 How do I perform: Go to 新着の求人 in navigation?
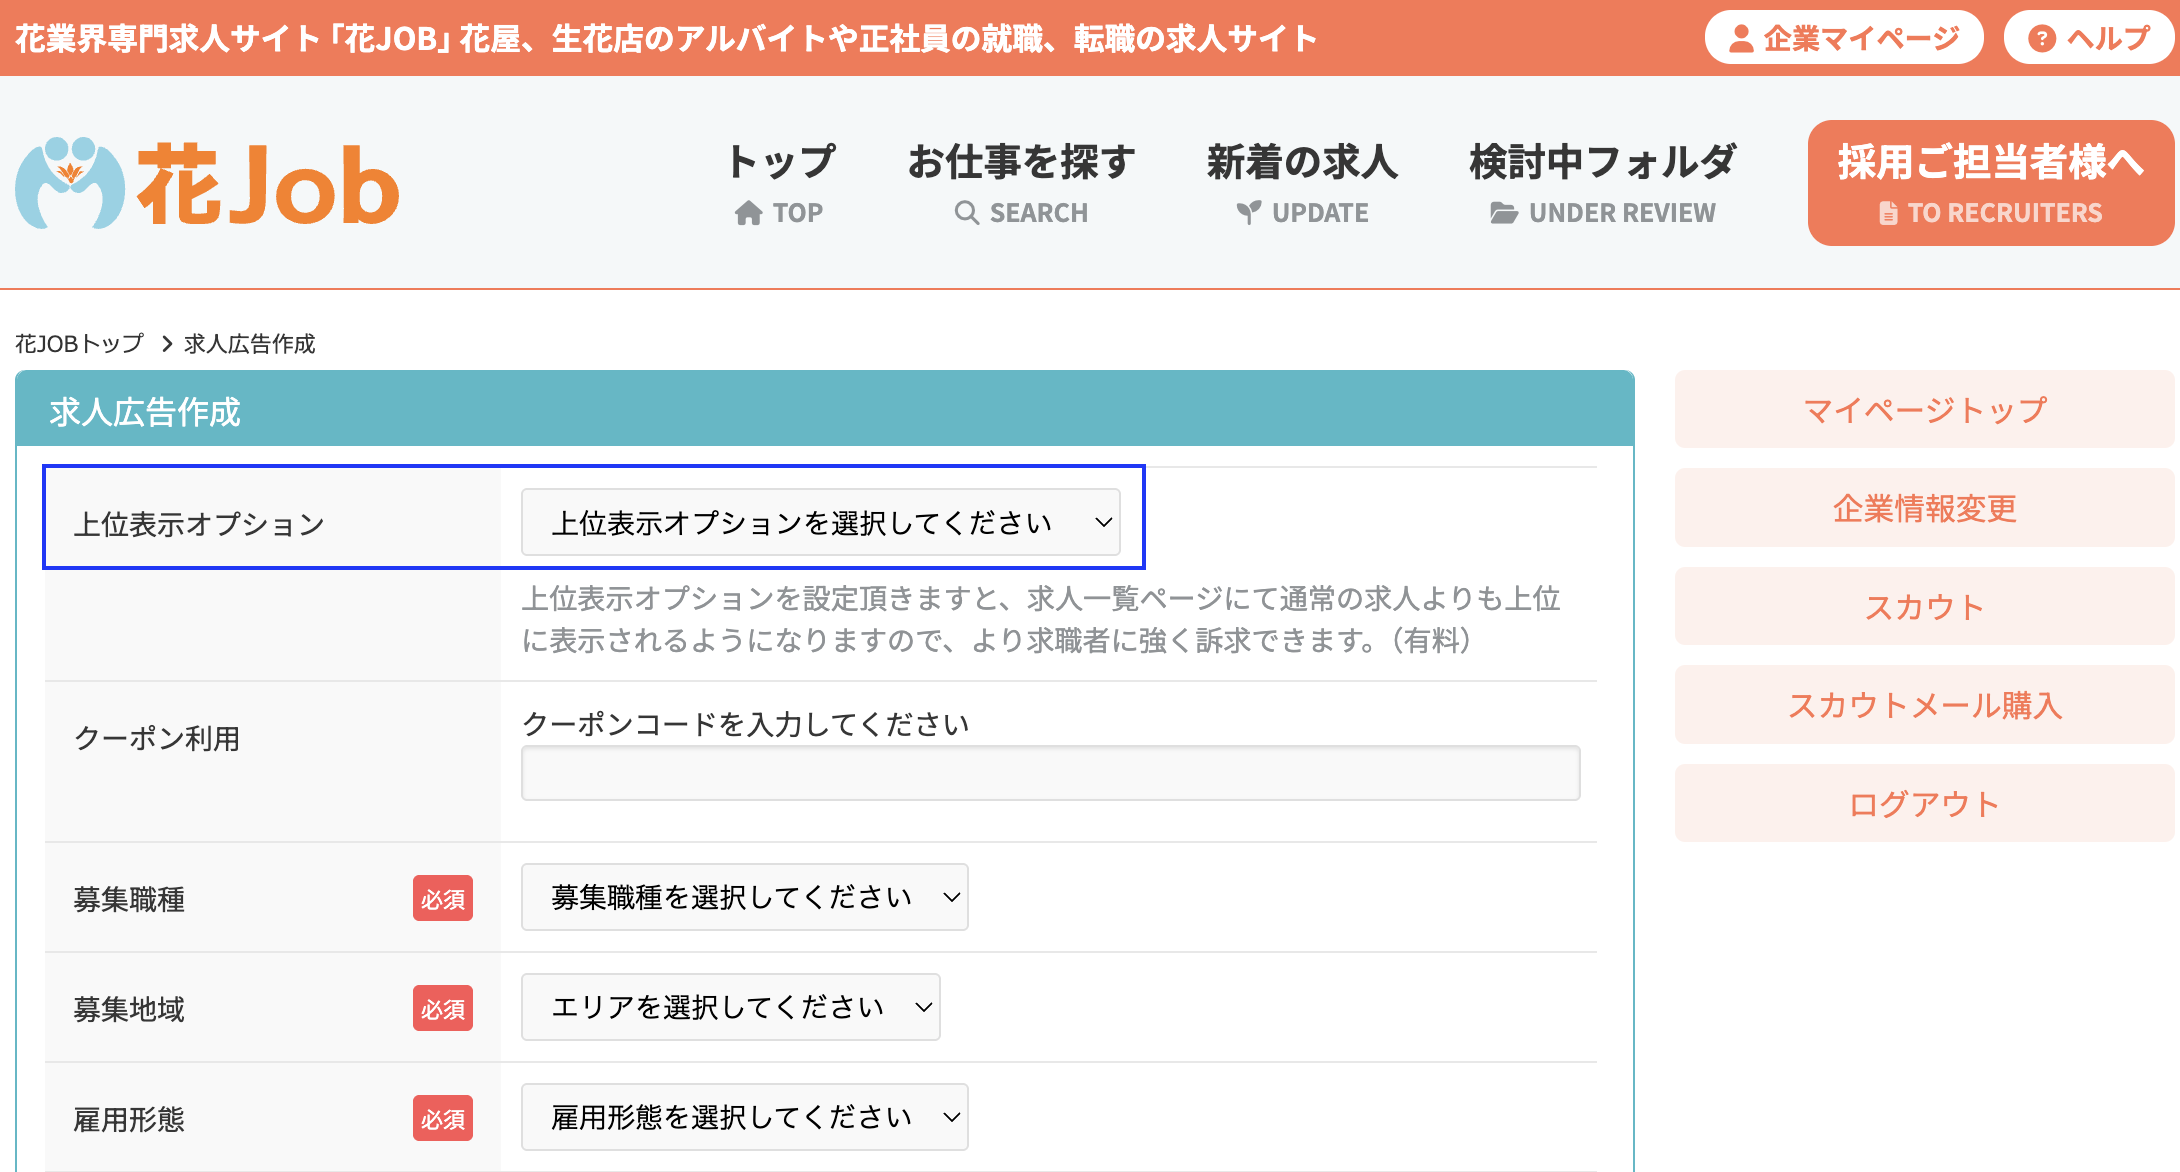(1302, 163)
